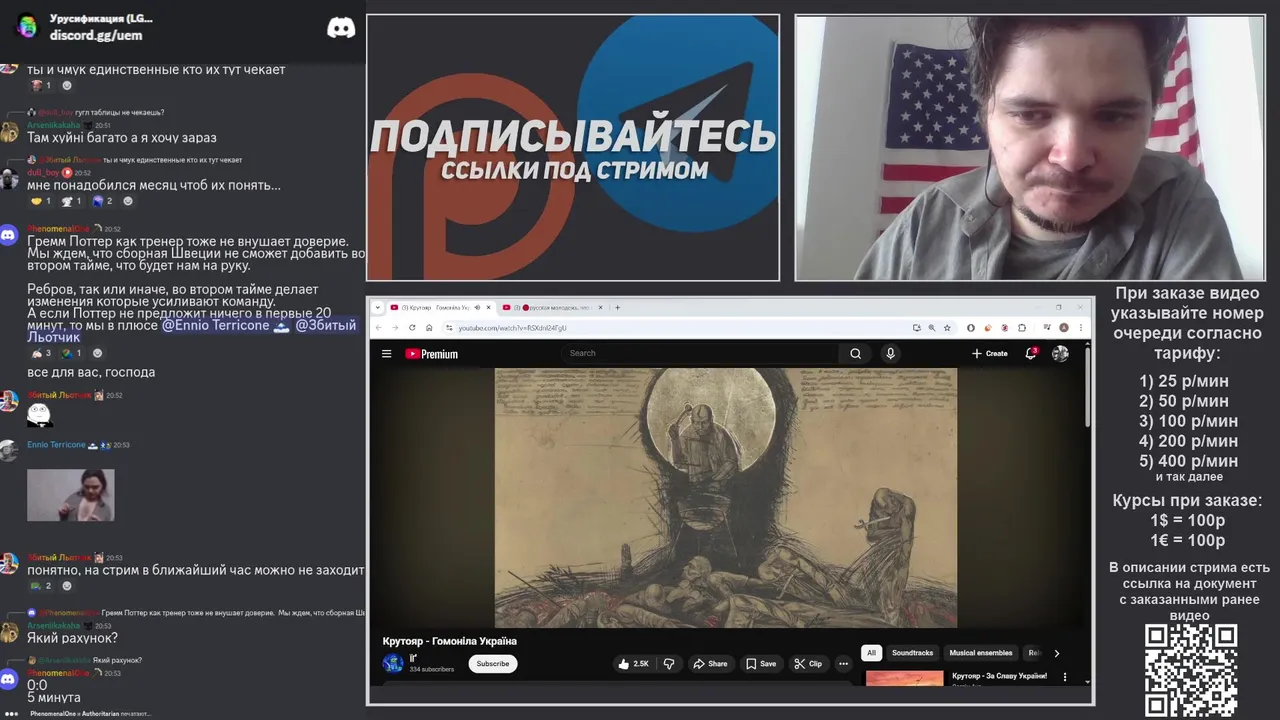The image size is (1280, 720).
Task: Open the YouTube account avatar menu
Action: tap(1060, 353)
